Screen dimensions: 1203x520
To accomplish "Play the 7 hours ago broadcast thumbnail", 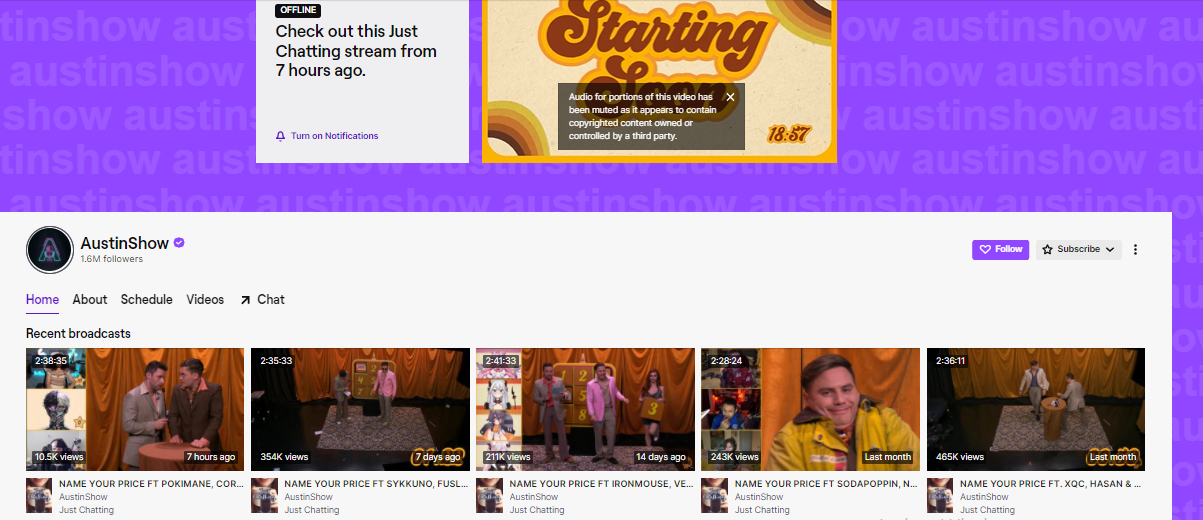I will [x=135, y=409].
